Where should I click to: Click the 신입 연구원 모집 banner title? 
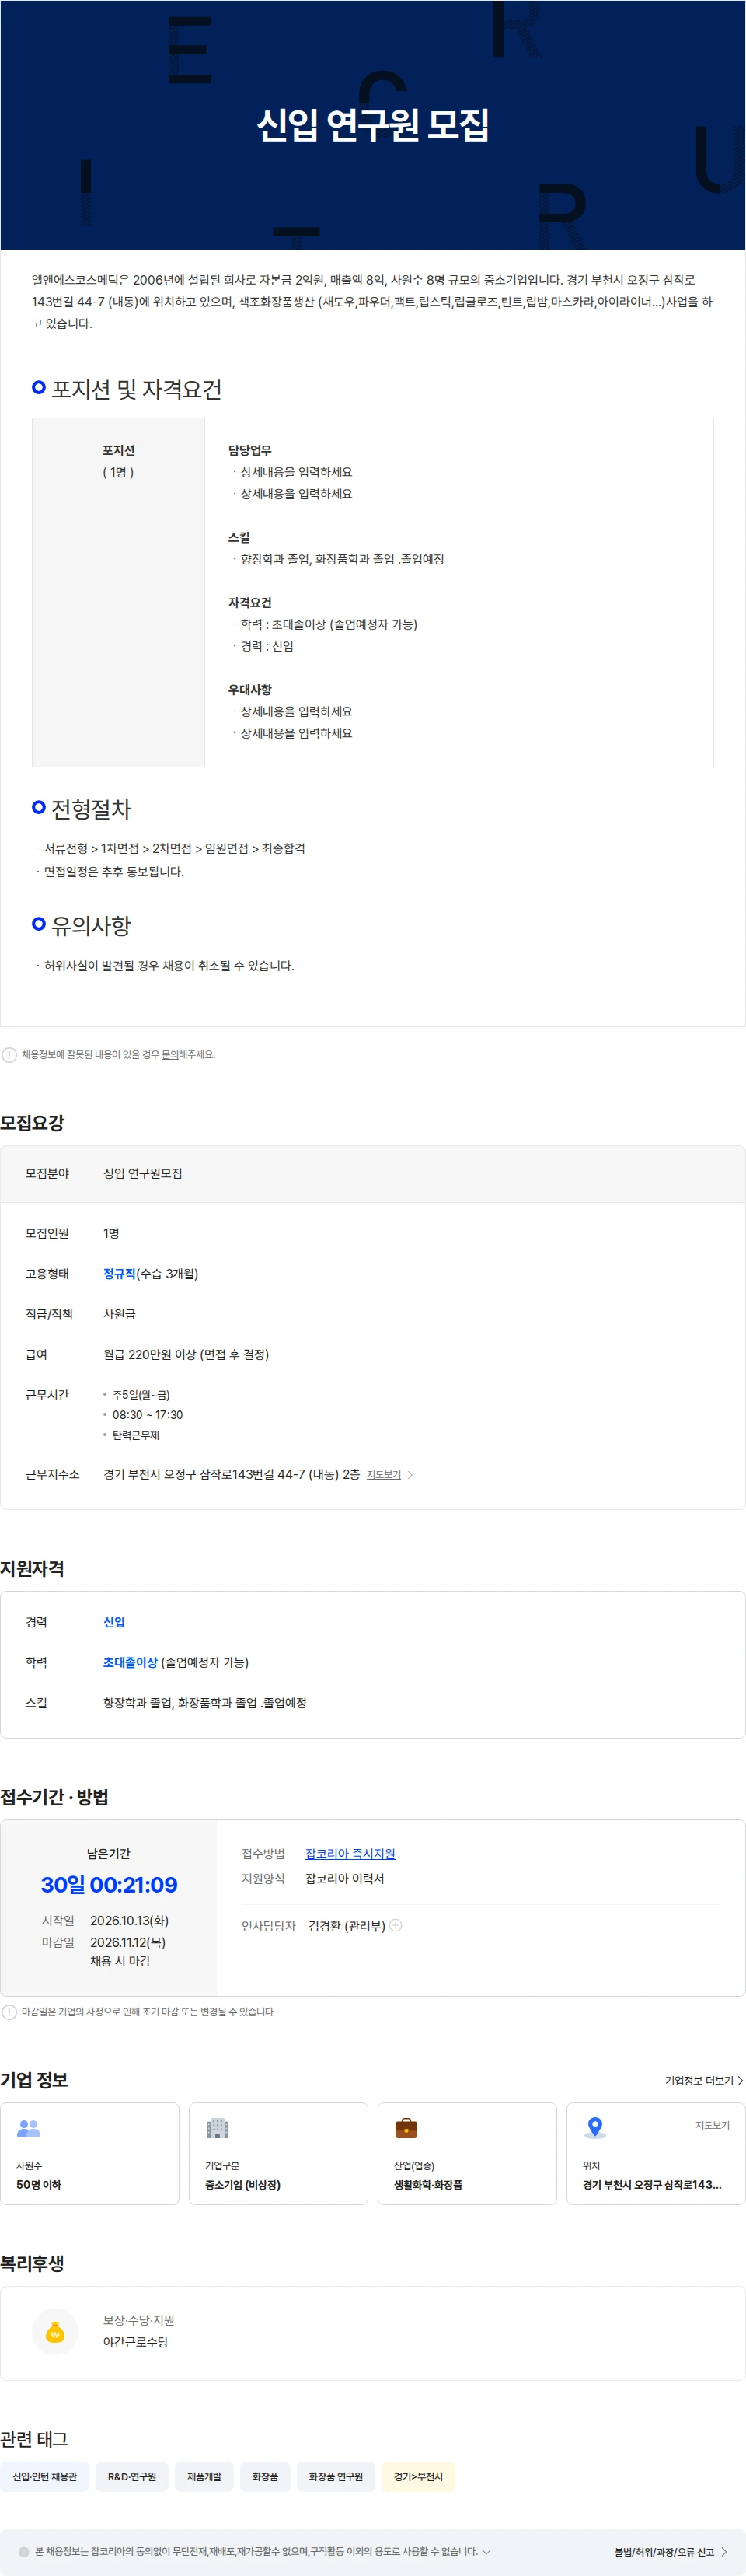[373, 124]
